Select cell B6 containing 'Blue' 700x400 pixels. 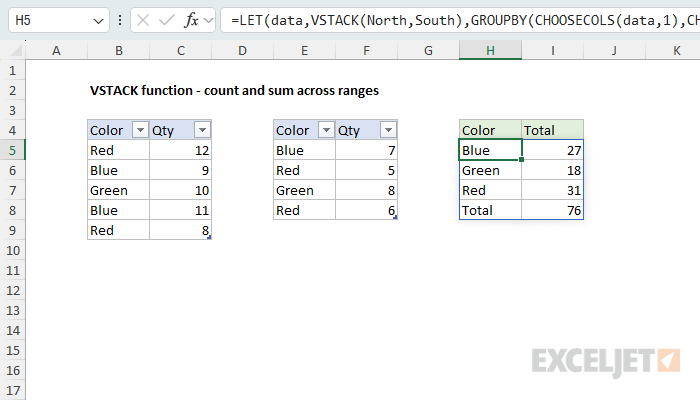coord(118,171)
